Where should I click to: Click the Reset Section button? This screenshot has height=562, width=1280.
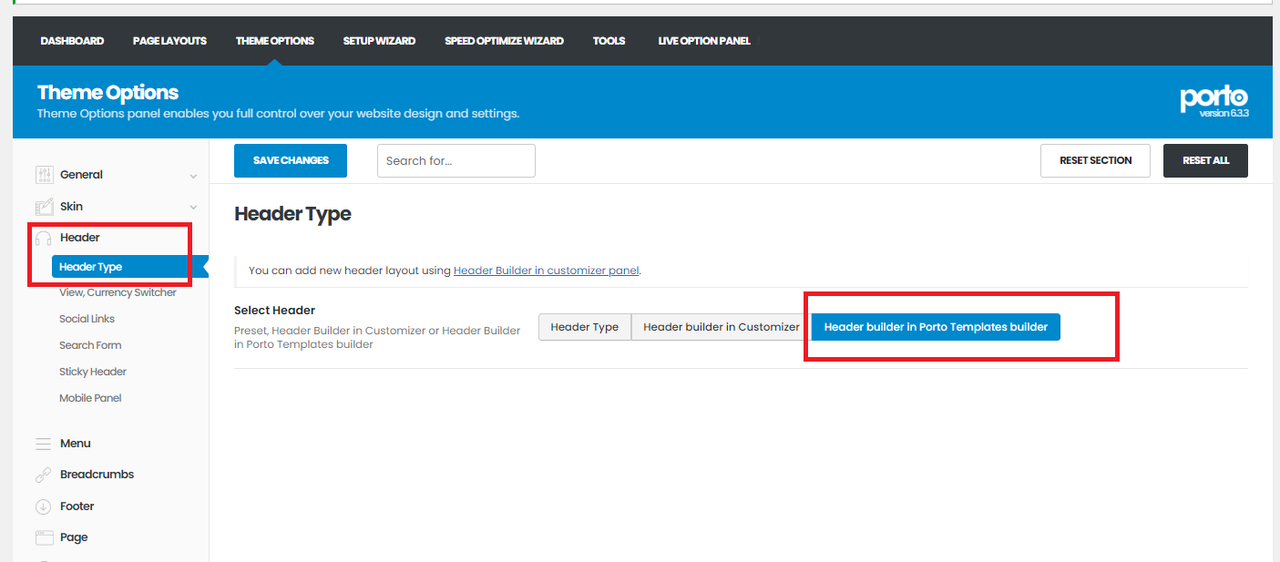pos(1096,161)
